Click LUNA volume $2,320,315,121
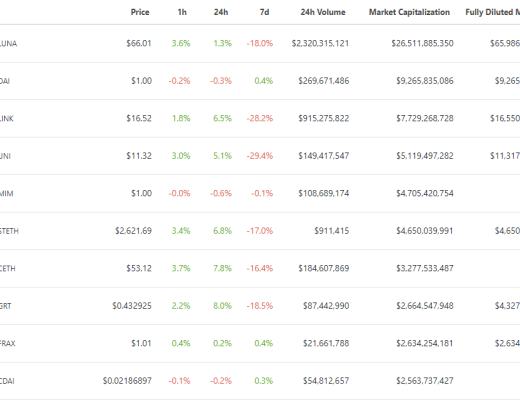 click(320, 43)
